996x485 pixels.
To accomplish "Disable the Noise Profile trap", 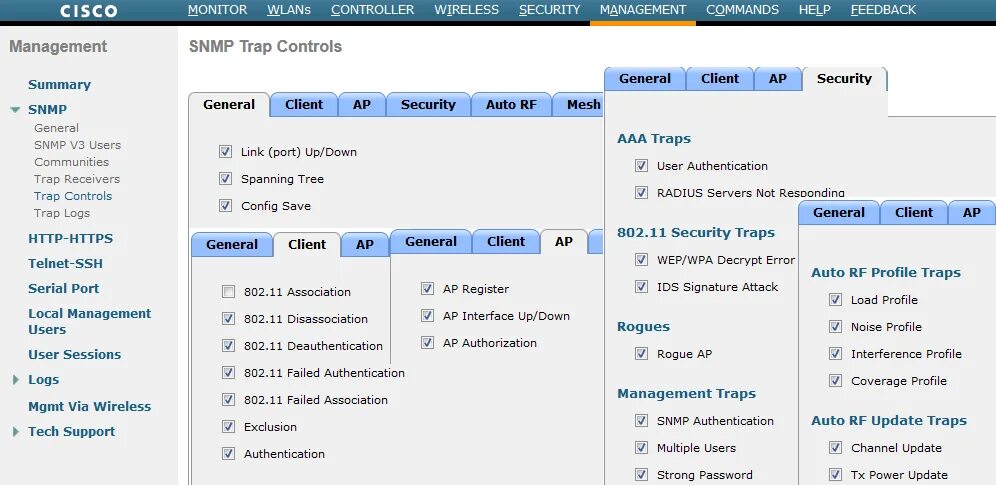I will point(835,327).
